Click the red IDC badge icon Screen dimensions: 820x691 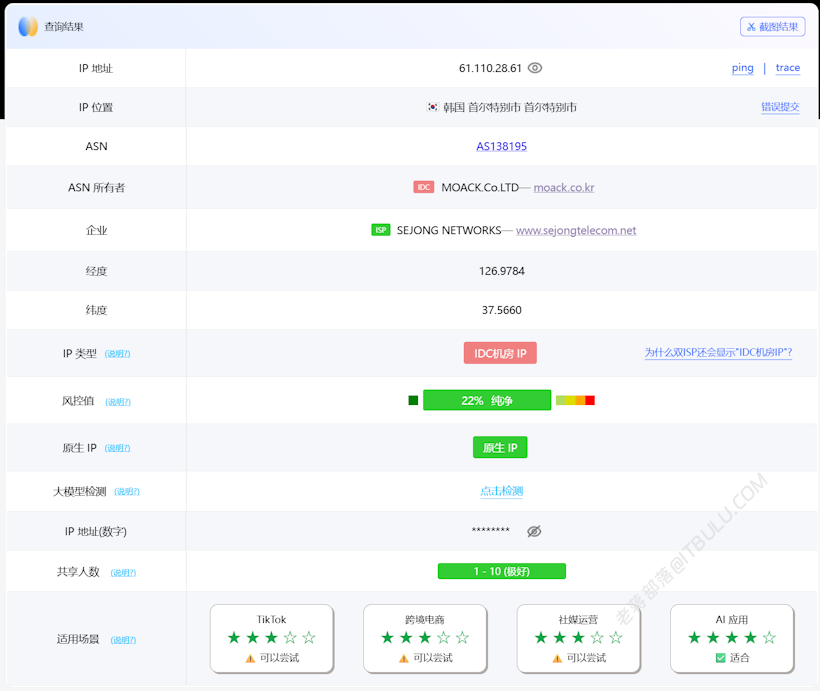[x=424, y=187]
